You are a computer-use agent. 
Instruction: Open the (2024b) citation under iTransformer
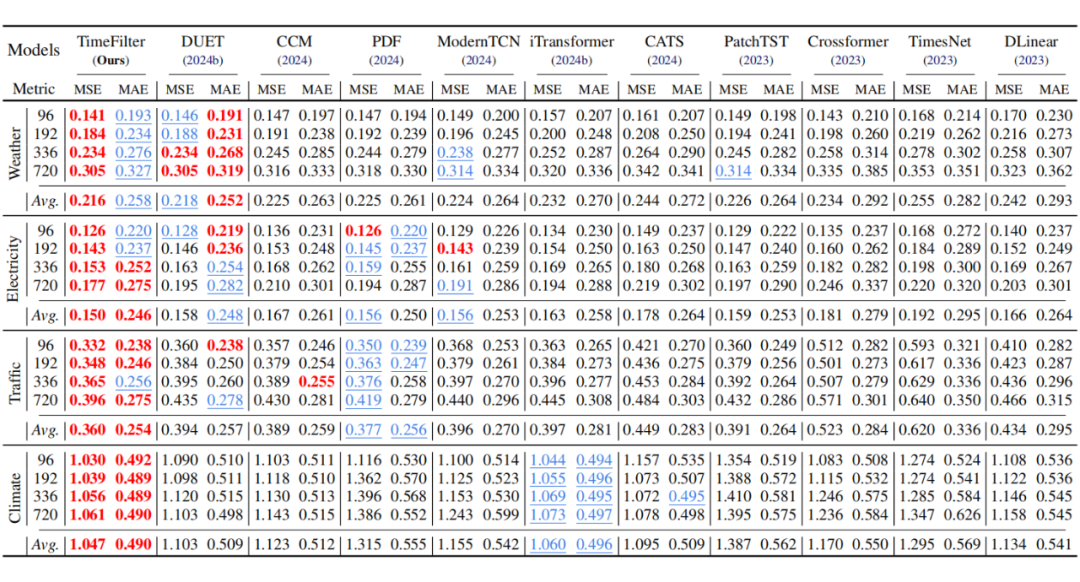point(572,61)
